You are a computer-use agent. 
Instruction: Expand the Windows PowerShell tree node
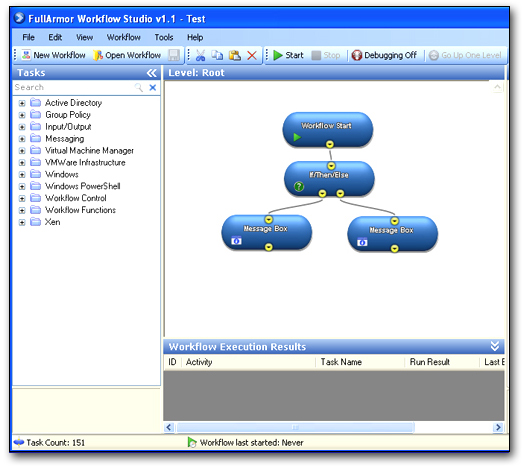[22, 187]
